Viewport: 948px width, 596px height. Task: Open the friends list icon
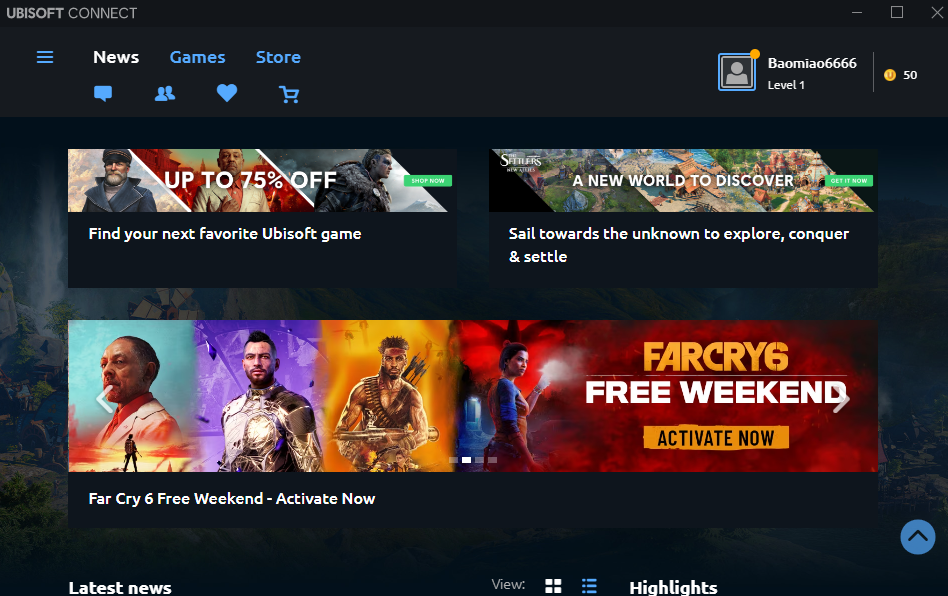[x=164, y=93]
